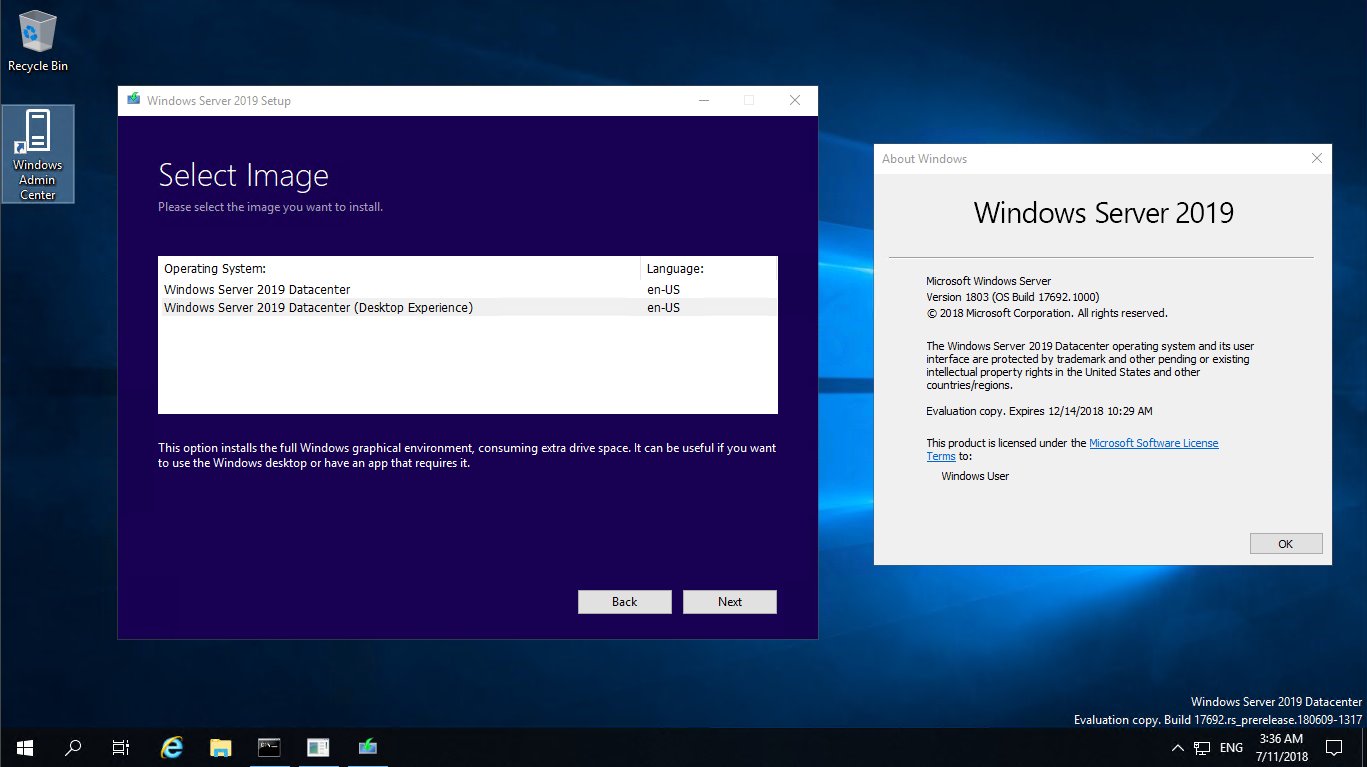This screenshot has width=1367, height=767.
Task: Click the 'Windows User' licensee name
Action: click(x=975, y=476)
